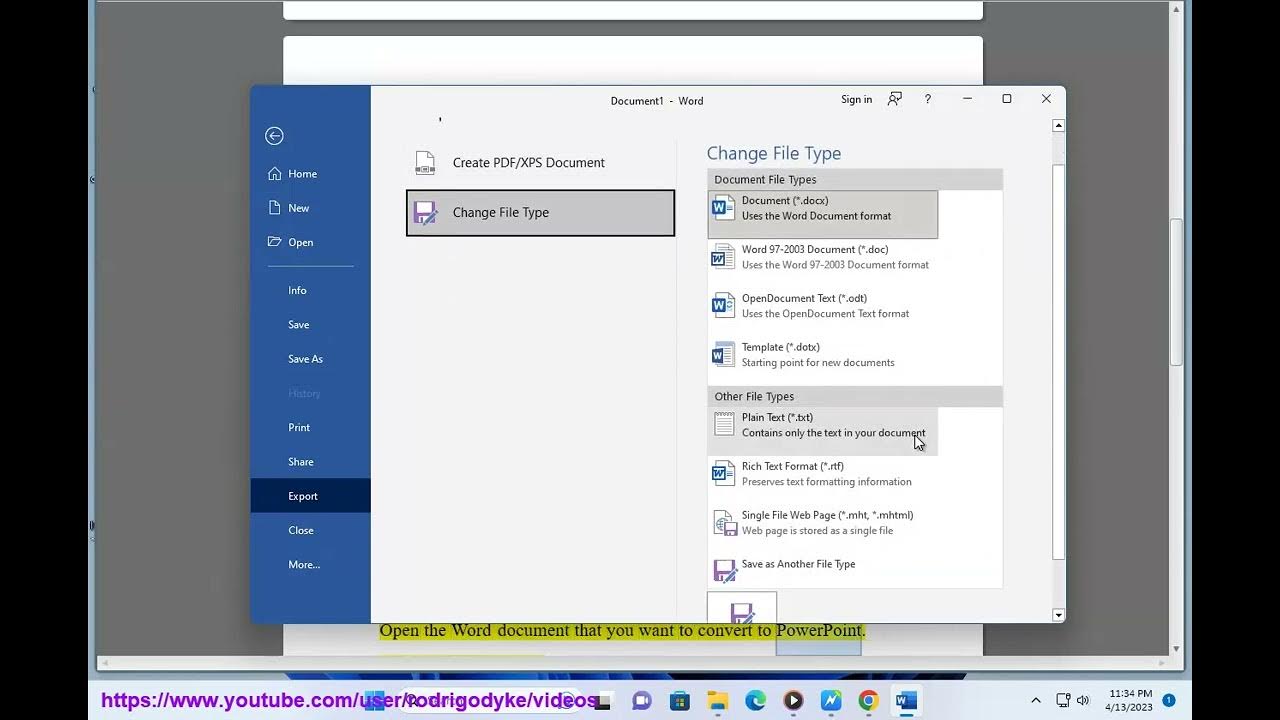Choose Save as Another File Type
1280x720 pixels.
[822, 570]
